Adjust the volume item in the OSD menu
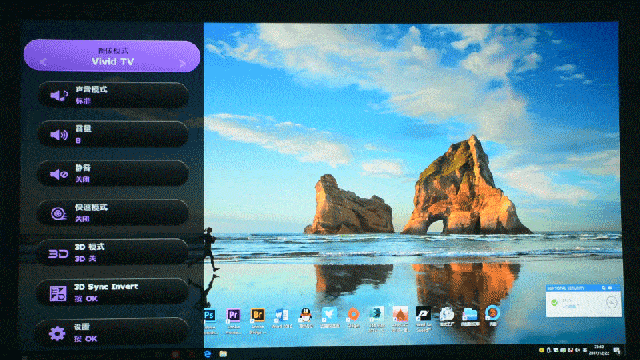 (113, 134)
